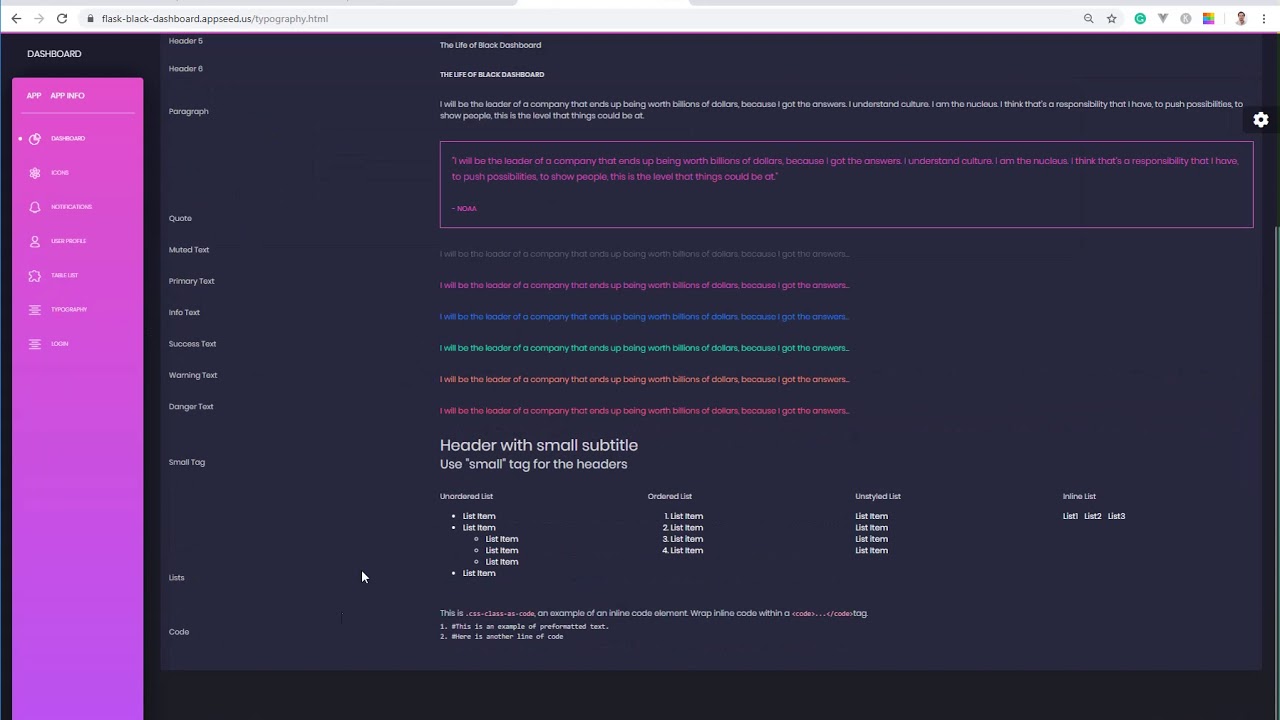Click '#This is an example of preformatted text.'
Viewport: 1280px width, 720px height.
coord(529,627)
